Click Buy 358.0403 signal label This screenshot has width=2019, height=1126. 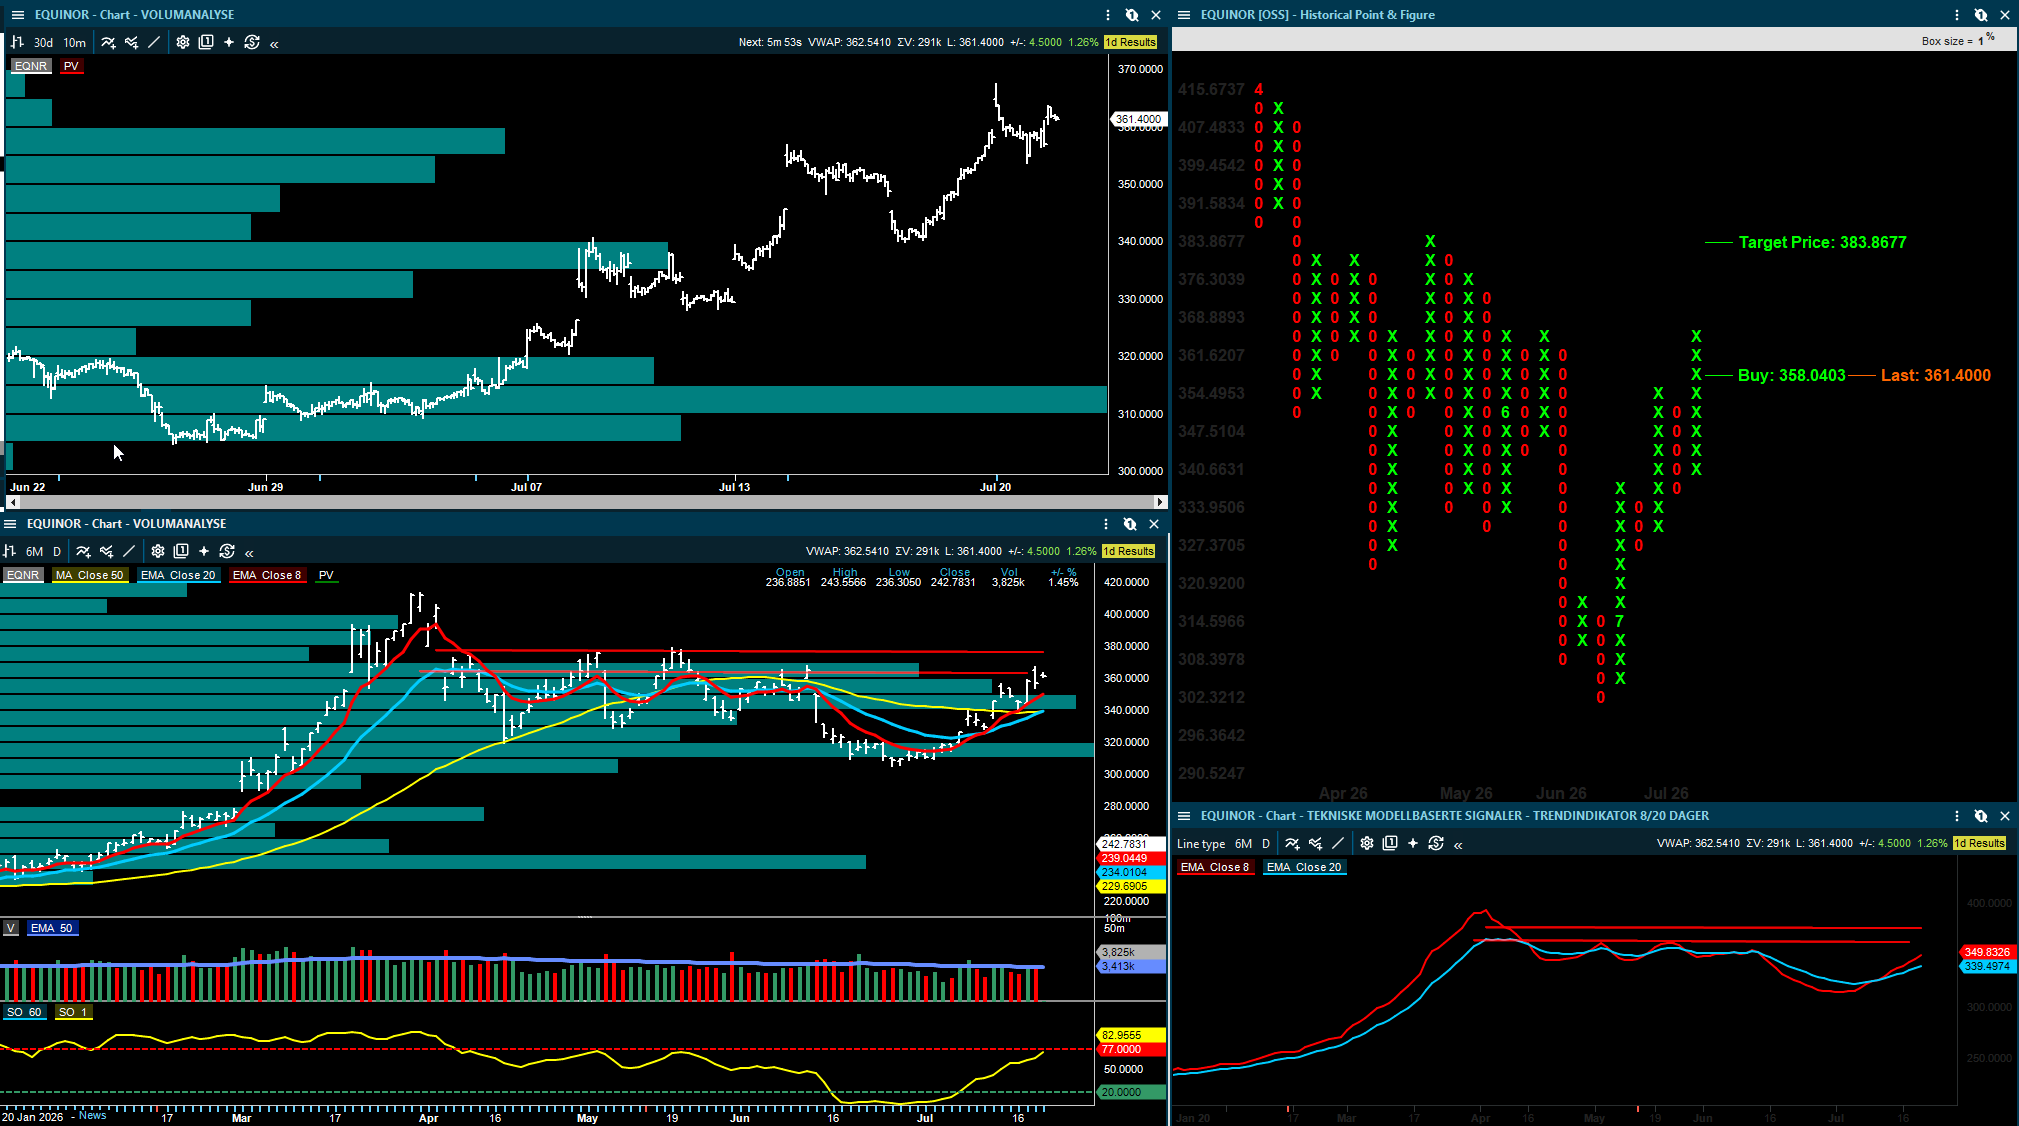tap(1791, 376)
